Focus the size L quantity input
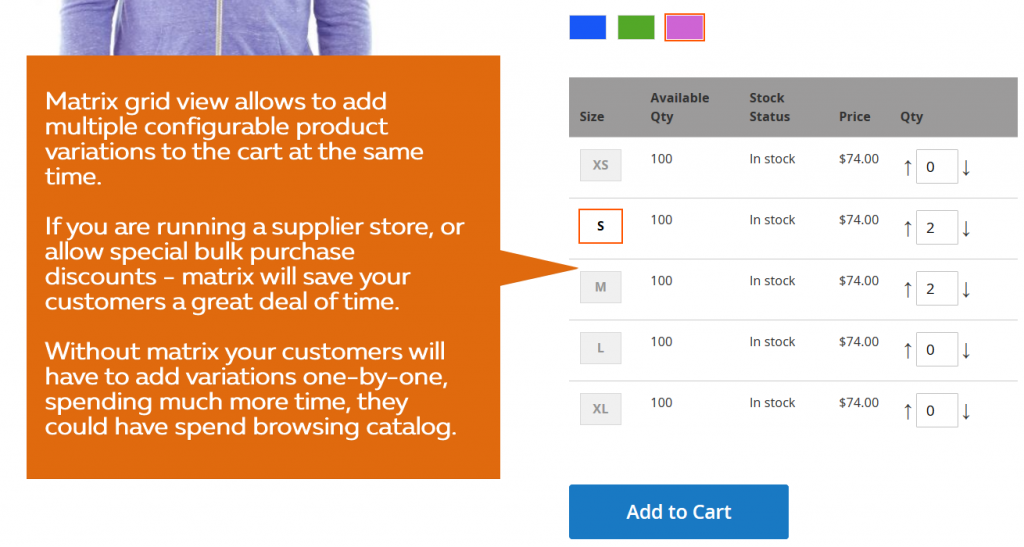This screenshot has height=547, width=1024. coord(937,351)
